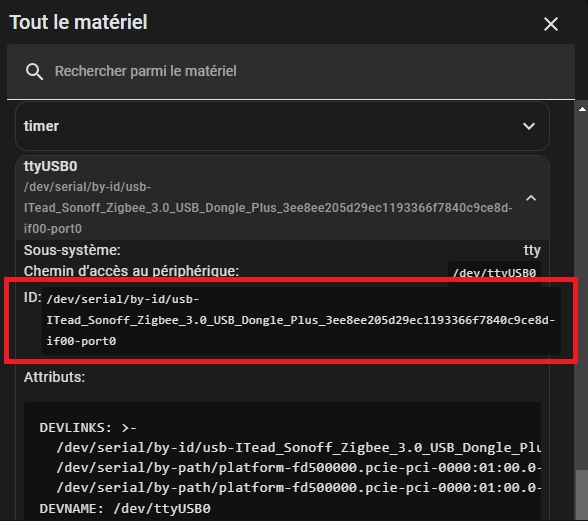The height and width of the screenshot is (521, 588).
Task: Select the DEVNAME /dev/ttyUSB0 attribute line
Action: point(125,509)
